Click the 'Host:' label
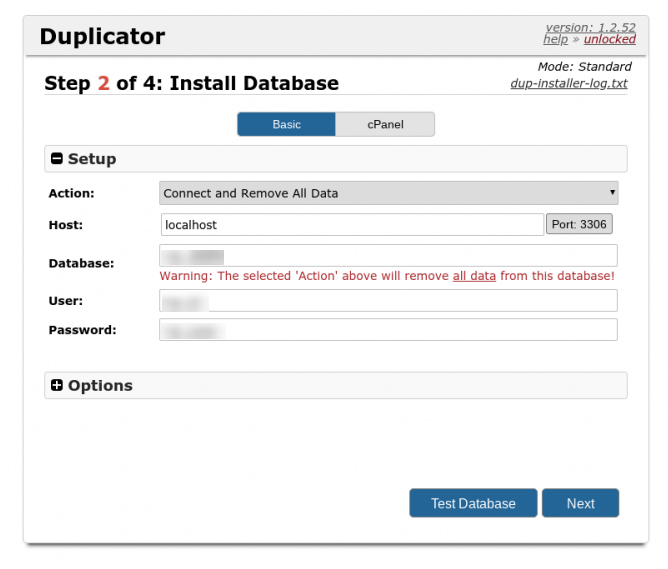The height and width of the screenshot is (569, 668). click(66, 225)
